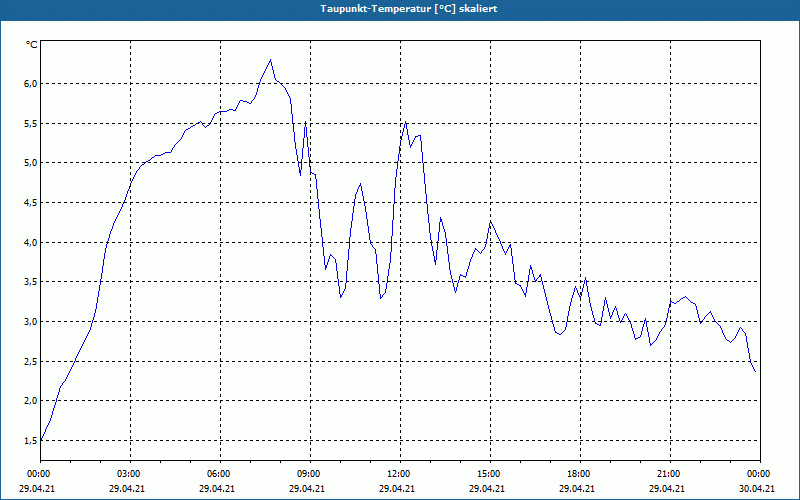Select the '06:00' time label

pyautogui.click(x=217, y=474)
